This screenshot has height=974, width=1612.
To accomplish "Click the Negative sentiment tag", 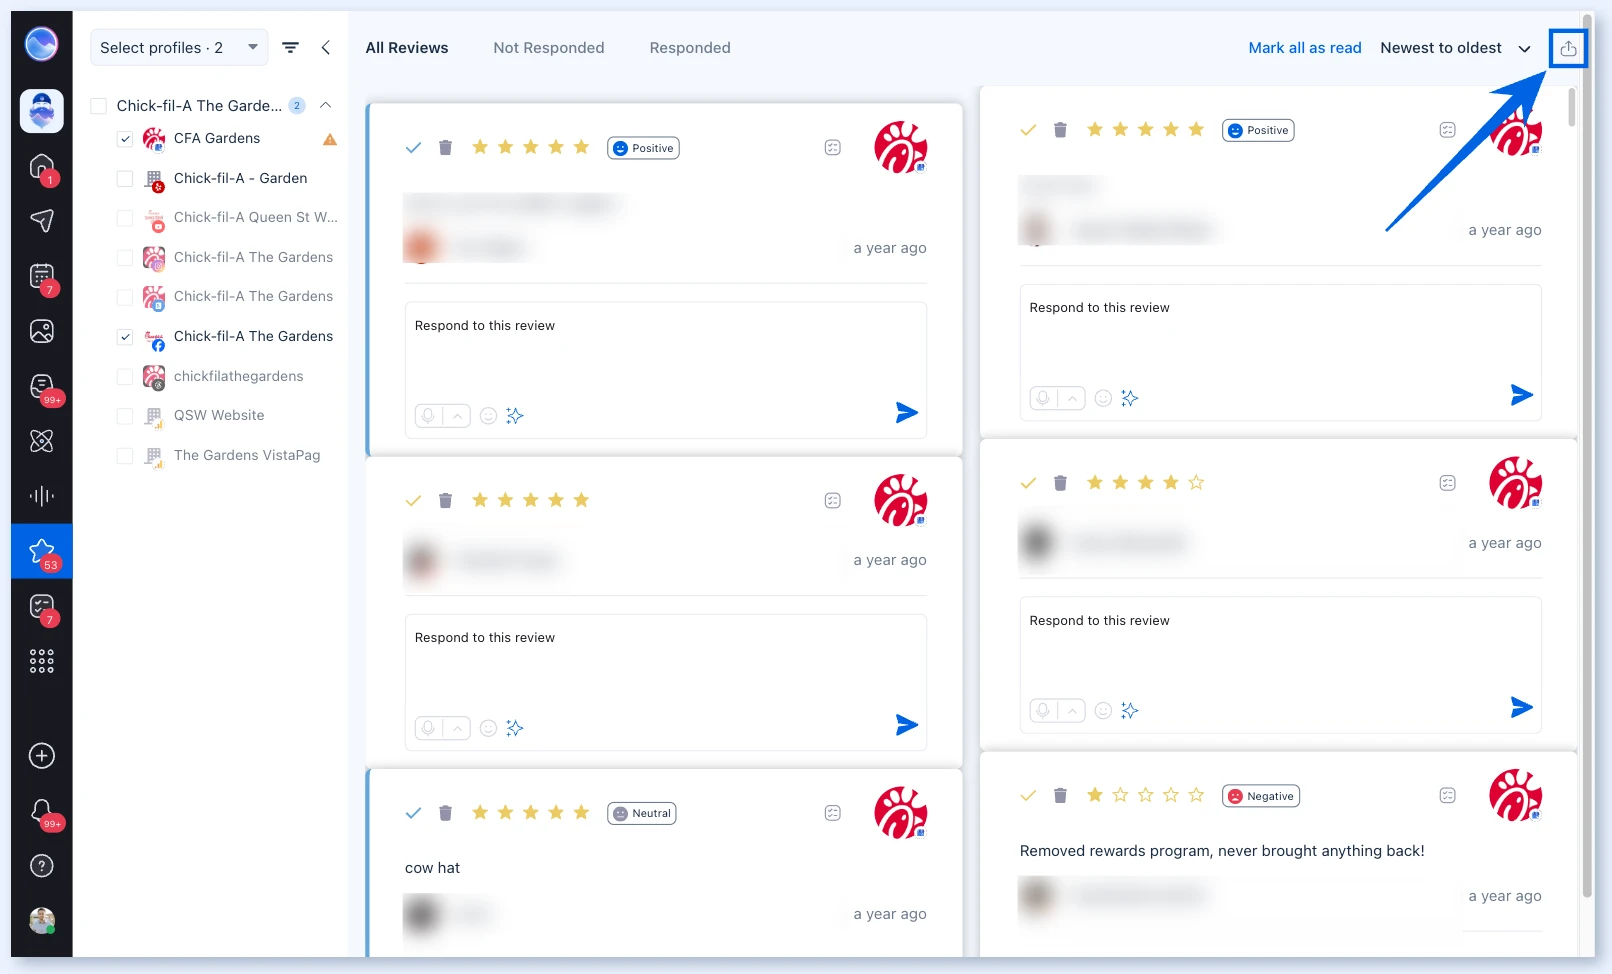I will [1261, 796].
